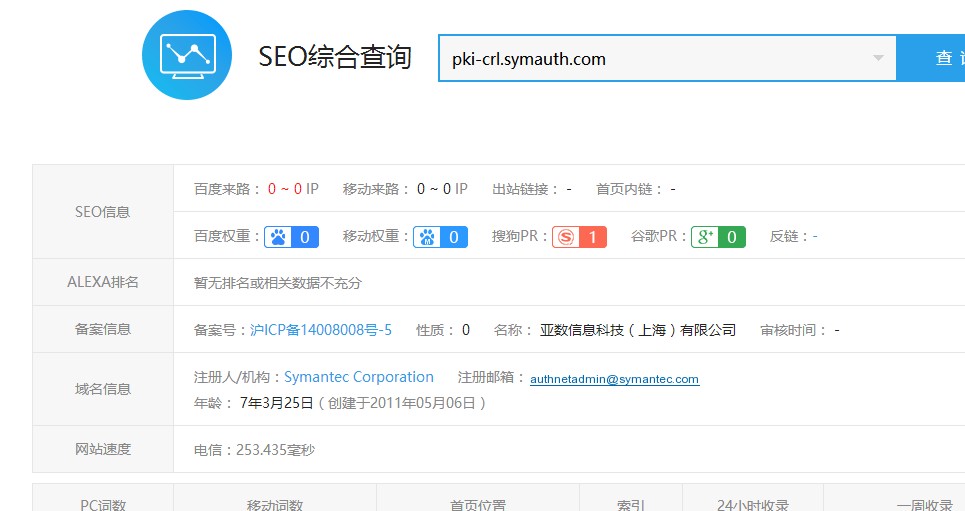This screenshot has height=511, width=965.
Task: Click the 亚数信息科技（上海）有限公司 name
Action: click(638, 330)
